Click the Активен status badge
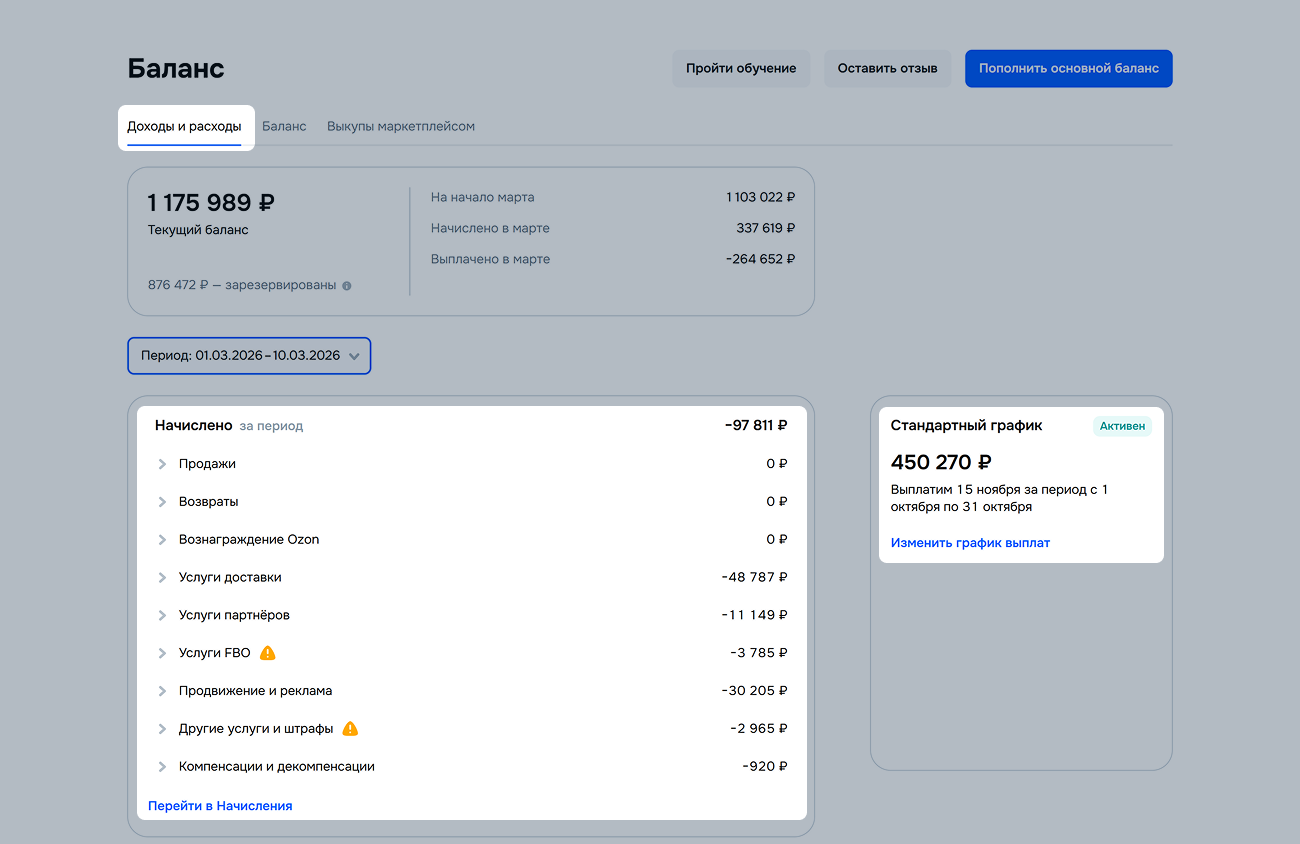The width and height of the screenshot is (1300, 844). (x=1122, y=426)
